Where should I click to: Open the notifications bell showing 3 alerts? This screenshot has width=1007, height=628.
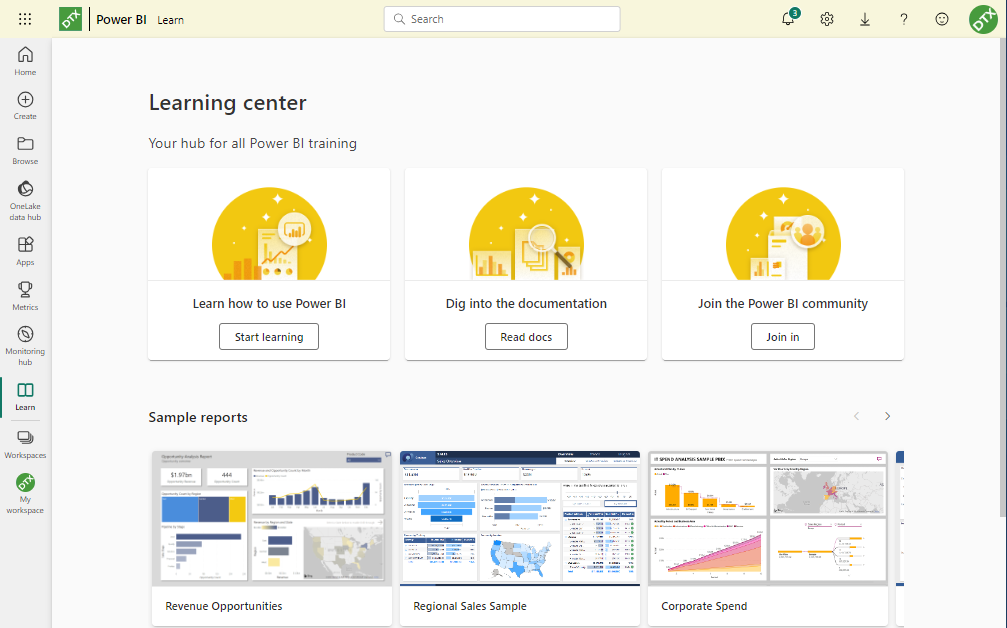click(788, 19)
